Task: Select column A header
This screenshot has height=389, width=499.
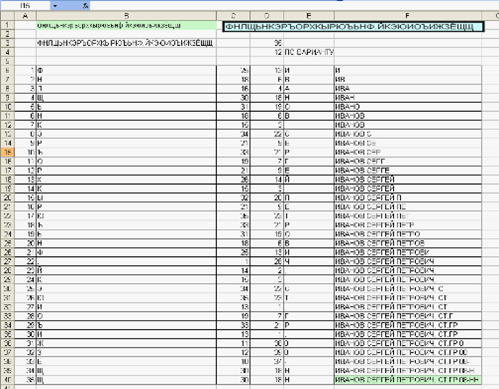Action: (x=25, y=16)
